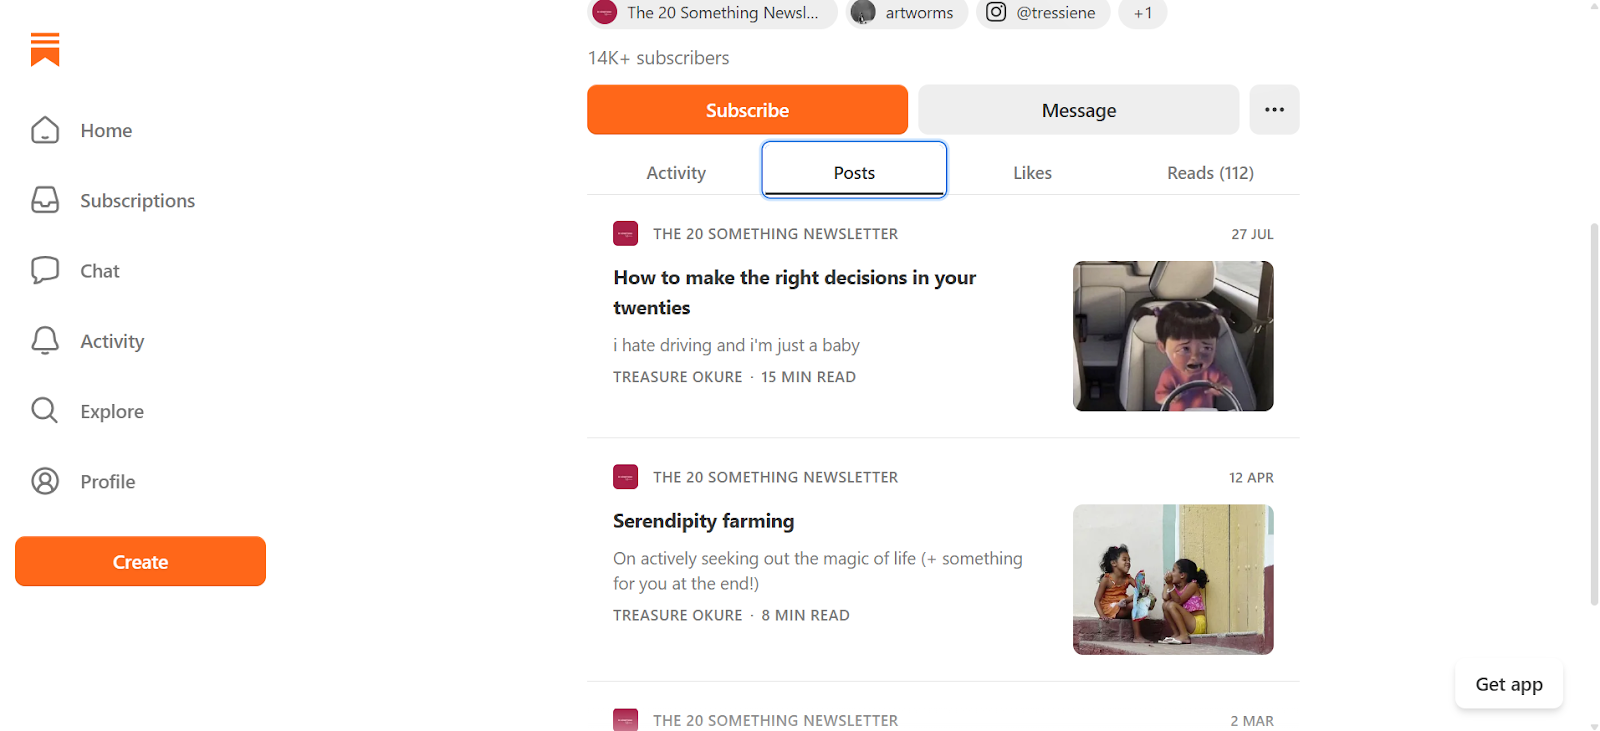Click the Instagram icon beside @tressiene
Image resolution: width=1600 pixels, height=731 pixels.
pyautogui.click(x=996, y=12)
